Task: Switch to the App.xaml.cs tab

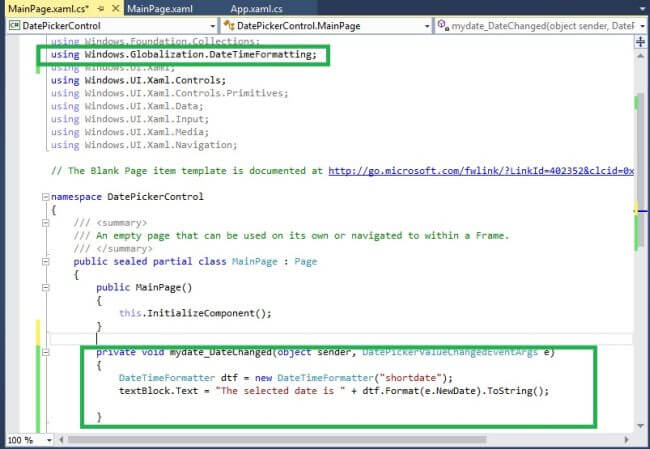Action: point(256,9)
